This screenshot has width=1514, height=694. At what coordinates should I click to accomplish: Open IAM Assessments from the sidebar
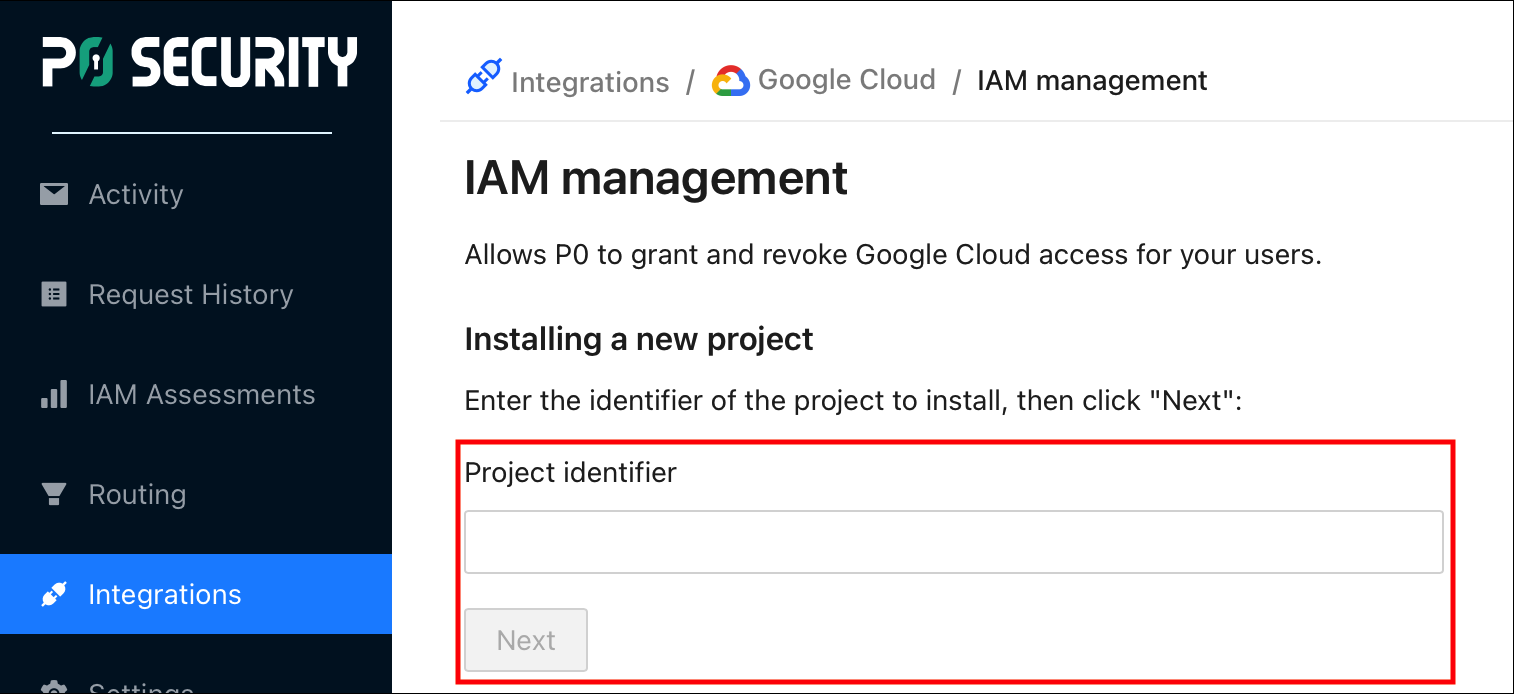click(201, 394)
